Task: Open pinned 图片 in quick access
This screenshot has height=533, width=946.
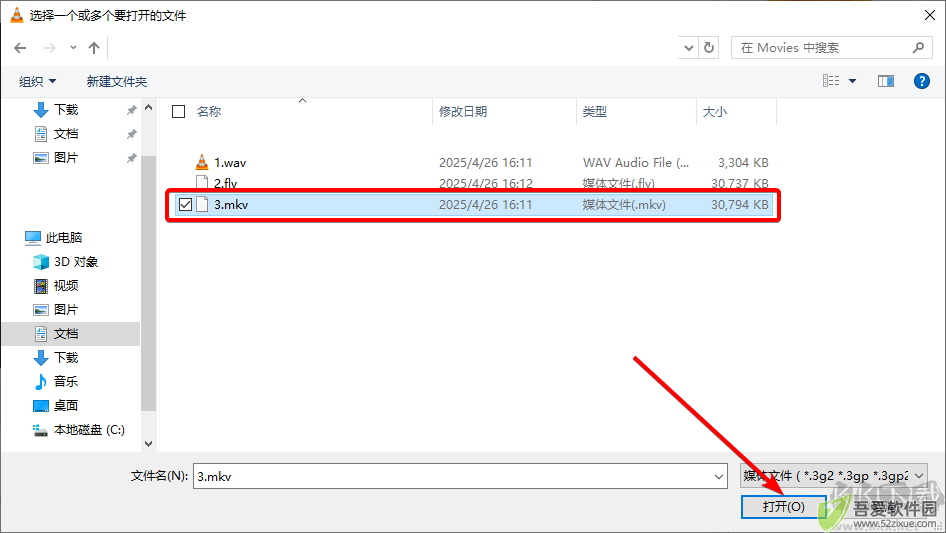Action: point(66,158)
